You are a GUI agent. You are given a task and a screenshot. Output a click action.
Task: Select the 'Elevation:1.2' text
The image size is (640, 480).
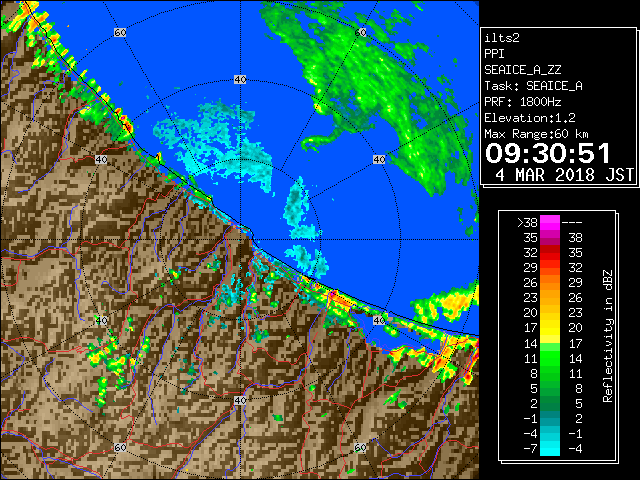tap(530, 118)
